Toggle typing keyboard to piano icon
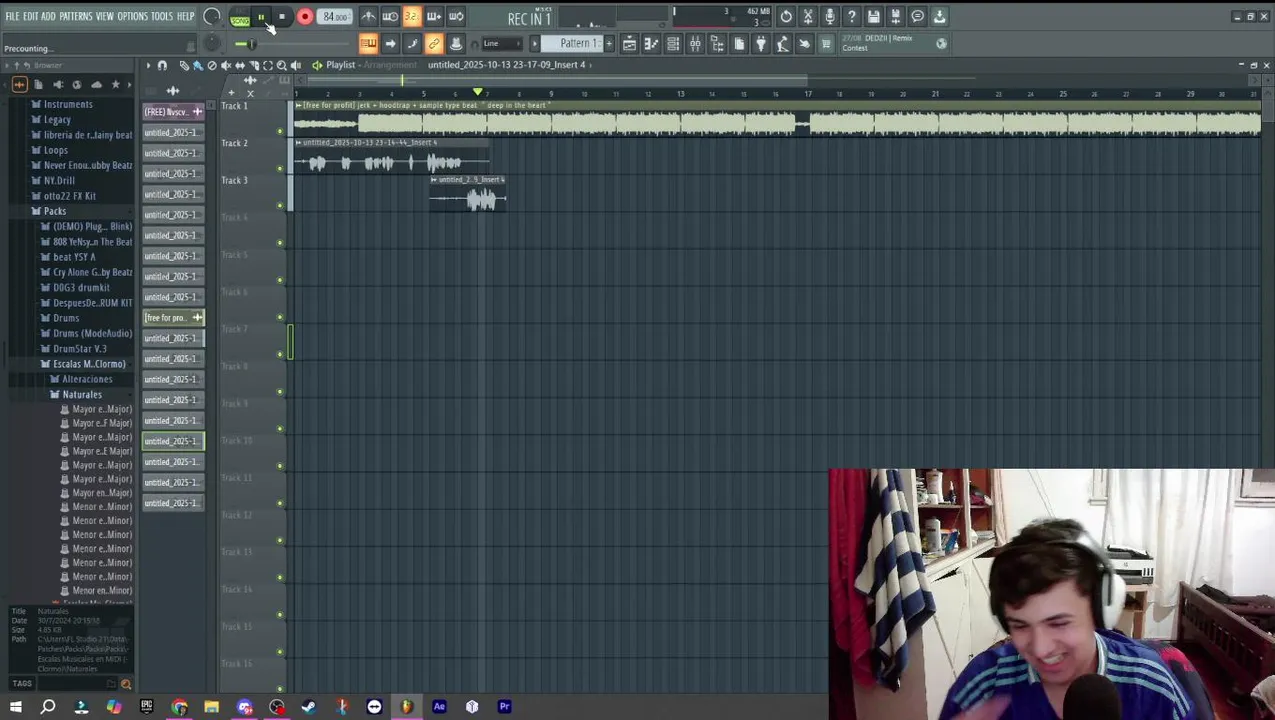Viewport: 1275px width, 720px height. 368,44
